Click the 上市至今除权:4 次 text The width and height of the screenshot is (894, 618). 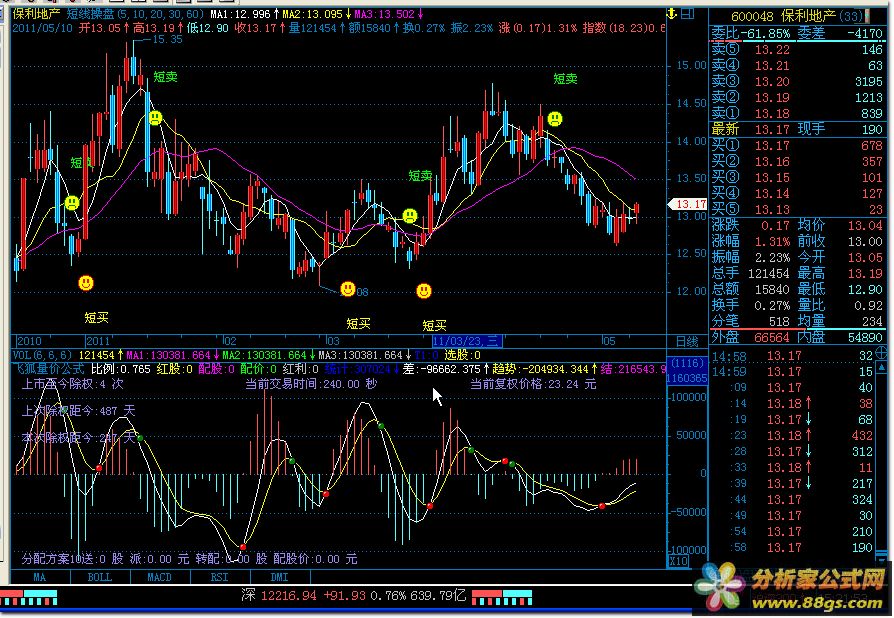[x=72, y=384]
